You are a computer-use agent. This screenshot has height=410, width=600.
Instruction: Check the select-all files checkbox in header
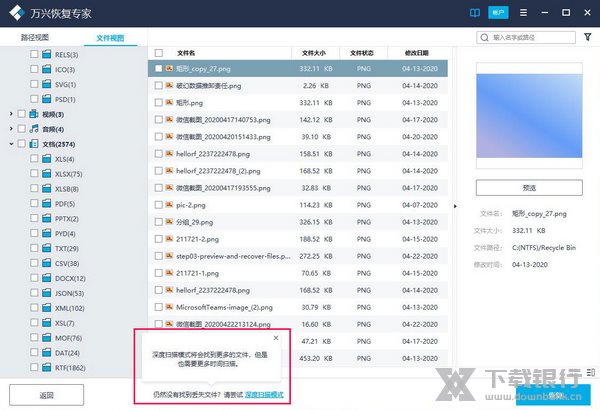(159, 53)
